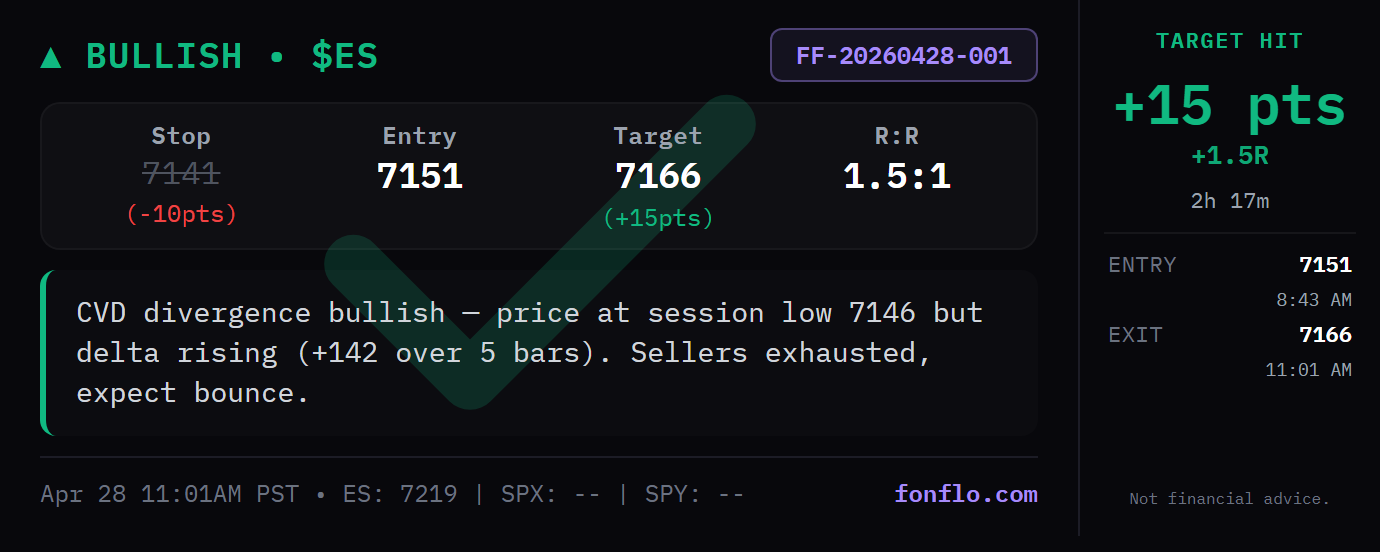Click the large +15 pts result

[x=1229, y=106]
